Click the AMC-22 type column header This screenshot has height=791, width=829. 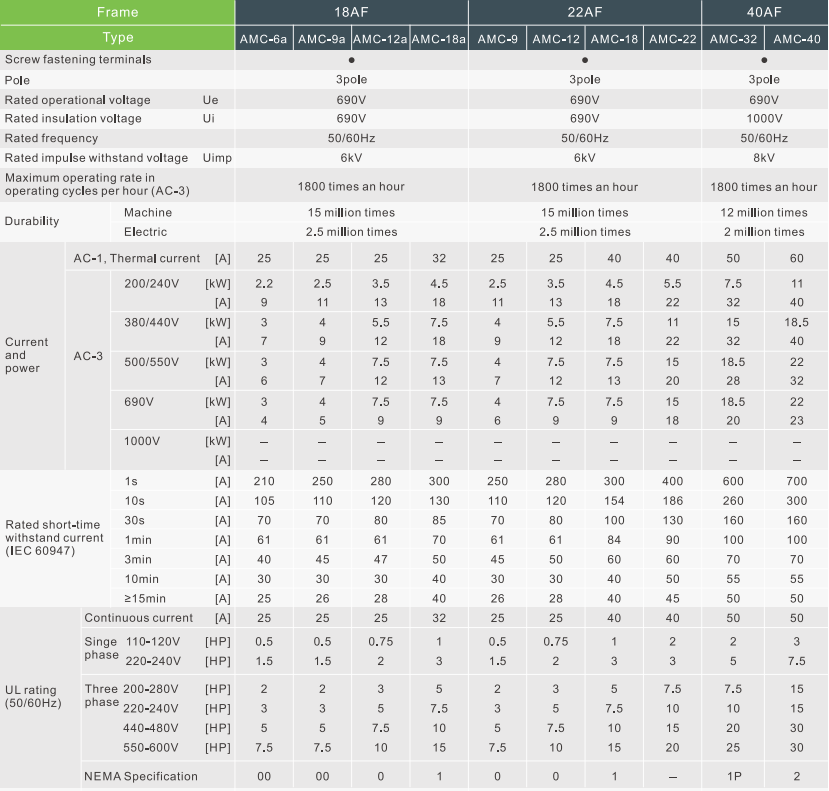coord(673,39)
